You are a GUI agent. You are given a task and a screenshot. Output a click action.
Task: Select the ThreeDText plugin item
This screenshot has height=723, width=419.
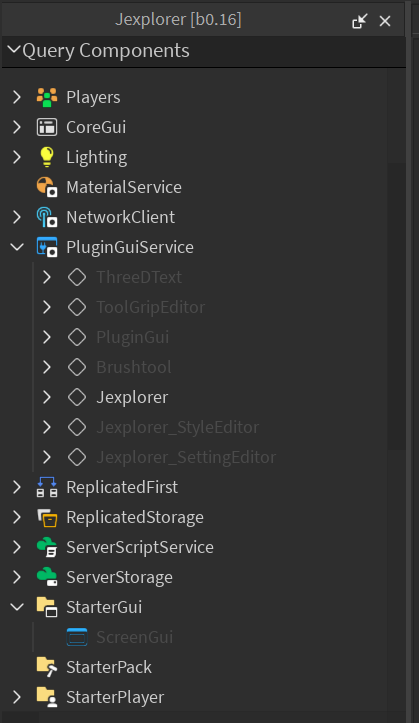click(x=139, y=277)
